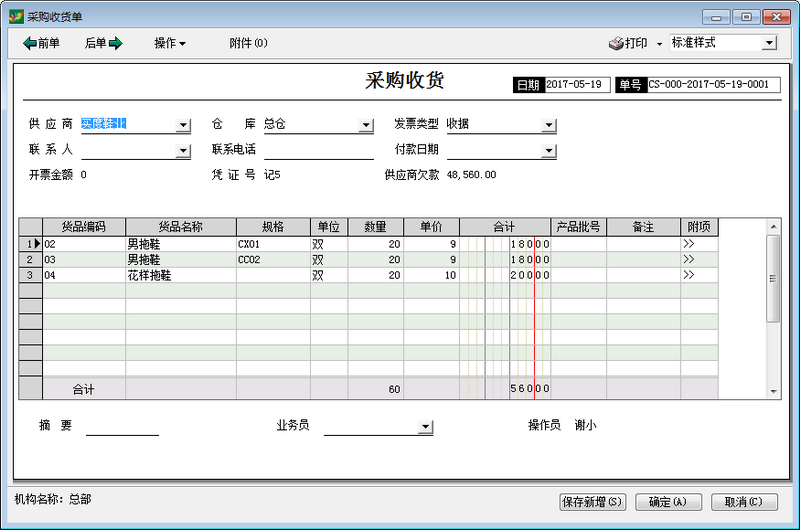Click the 联系电话 phone input field
The width and height of the screenshot is (800, 530).
click(319, 150)
